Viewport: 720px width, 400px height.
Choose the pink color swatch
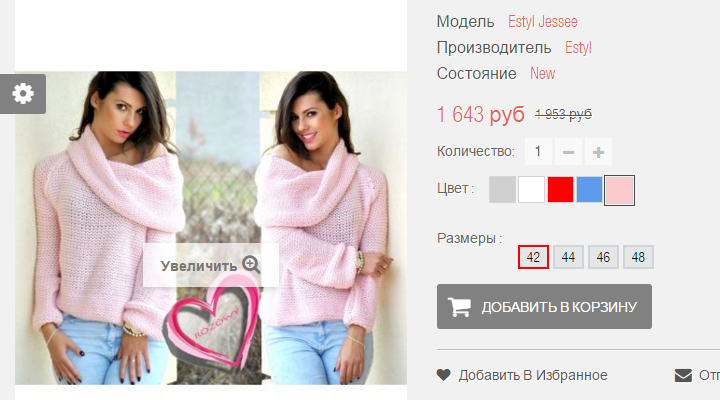[619, 190]
